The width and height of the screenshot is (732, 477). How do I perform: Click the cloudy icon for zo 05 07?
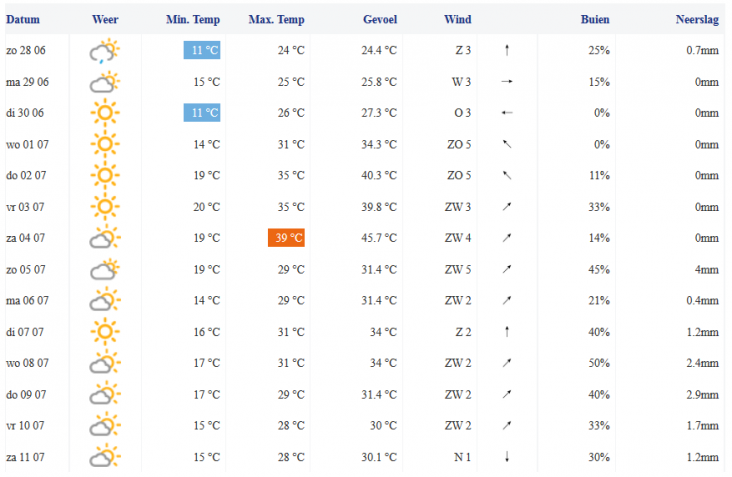point(105,269)
